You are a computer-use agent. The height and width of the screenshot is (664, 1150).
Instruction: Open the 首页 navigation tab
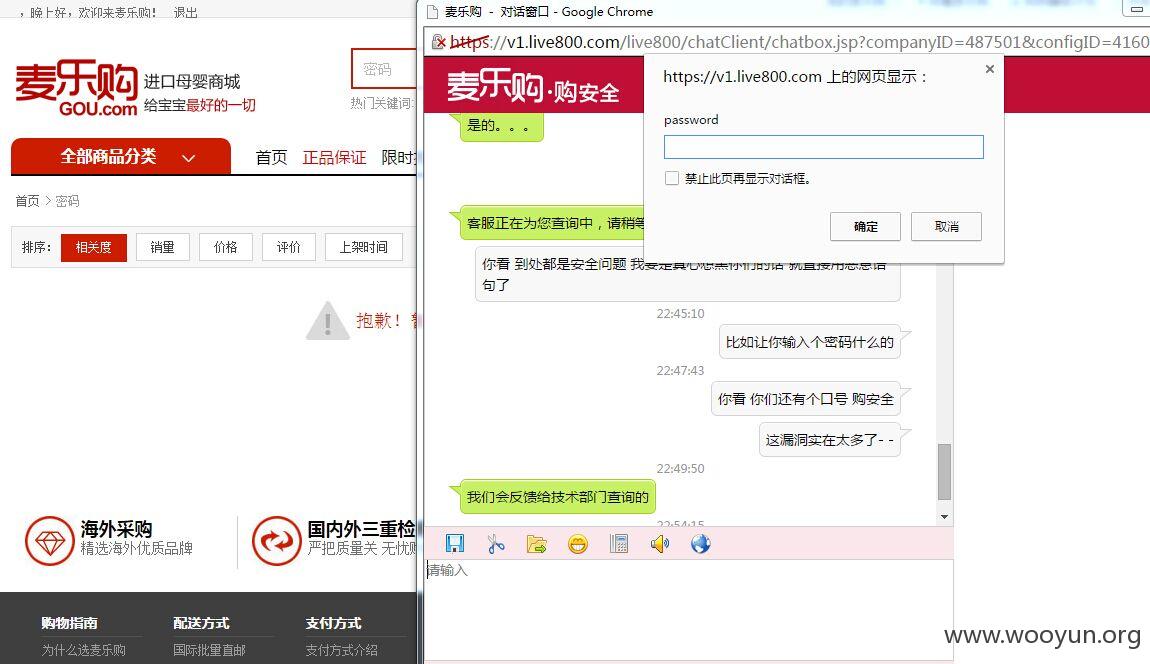tap(271, 158)
